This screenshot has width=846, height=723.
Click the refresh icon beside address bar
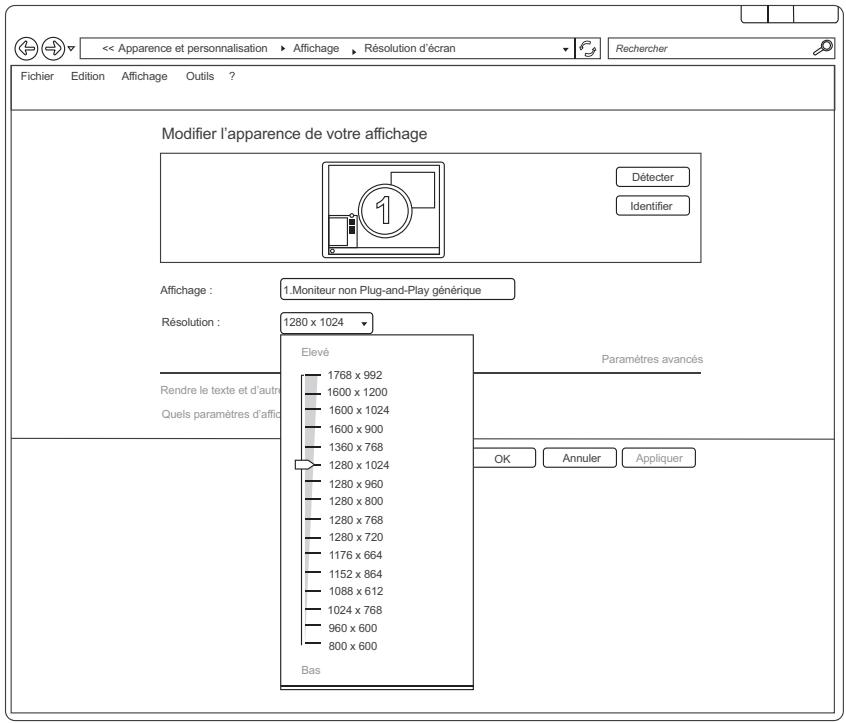pos(586,48)
